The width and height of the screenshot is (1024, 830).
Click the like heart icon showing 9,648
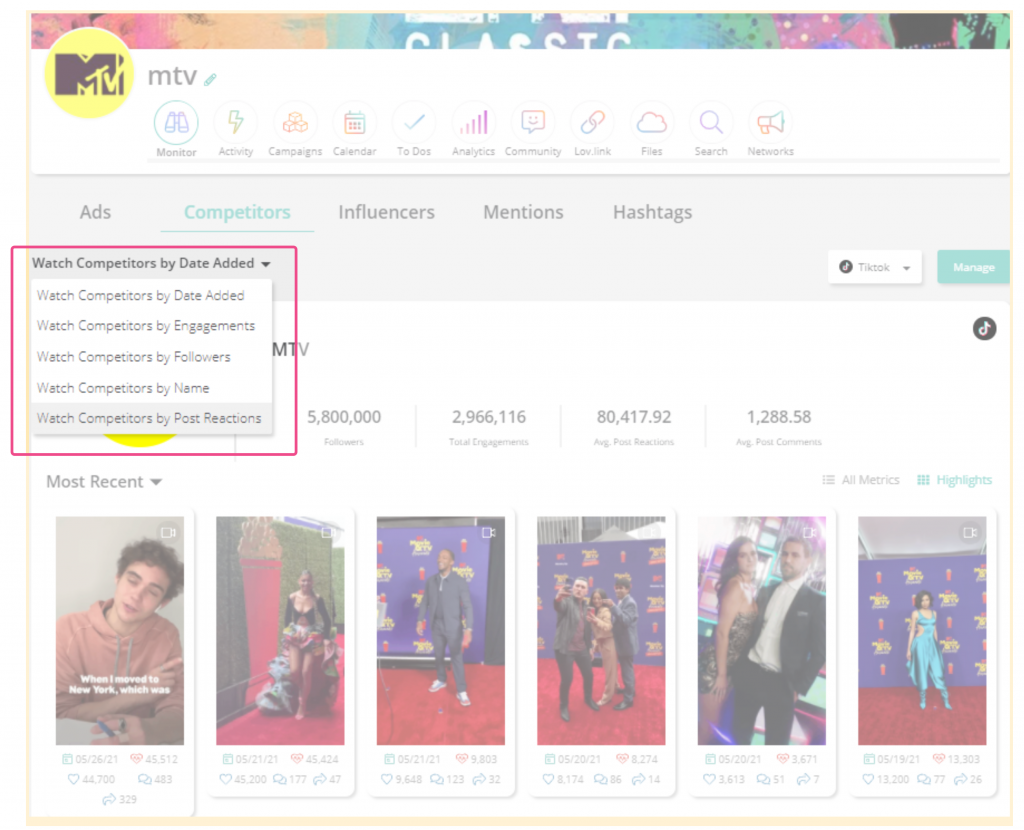coord(387,779)
